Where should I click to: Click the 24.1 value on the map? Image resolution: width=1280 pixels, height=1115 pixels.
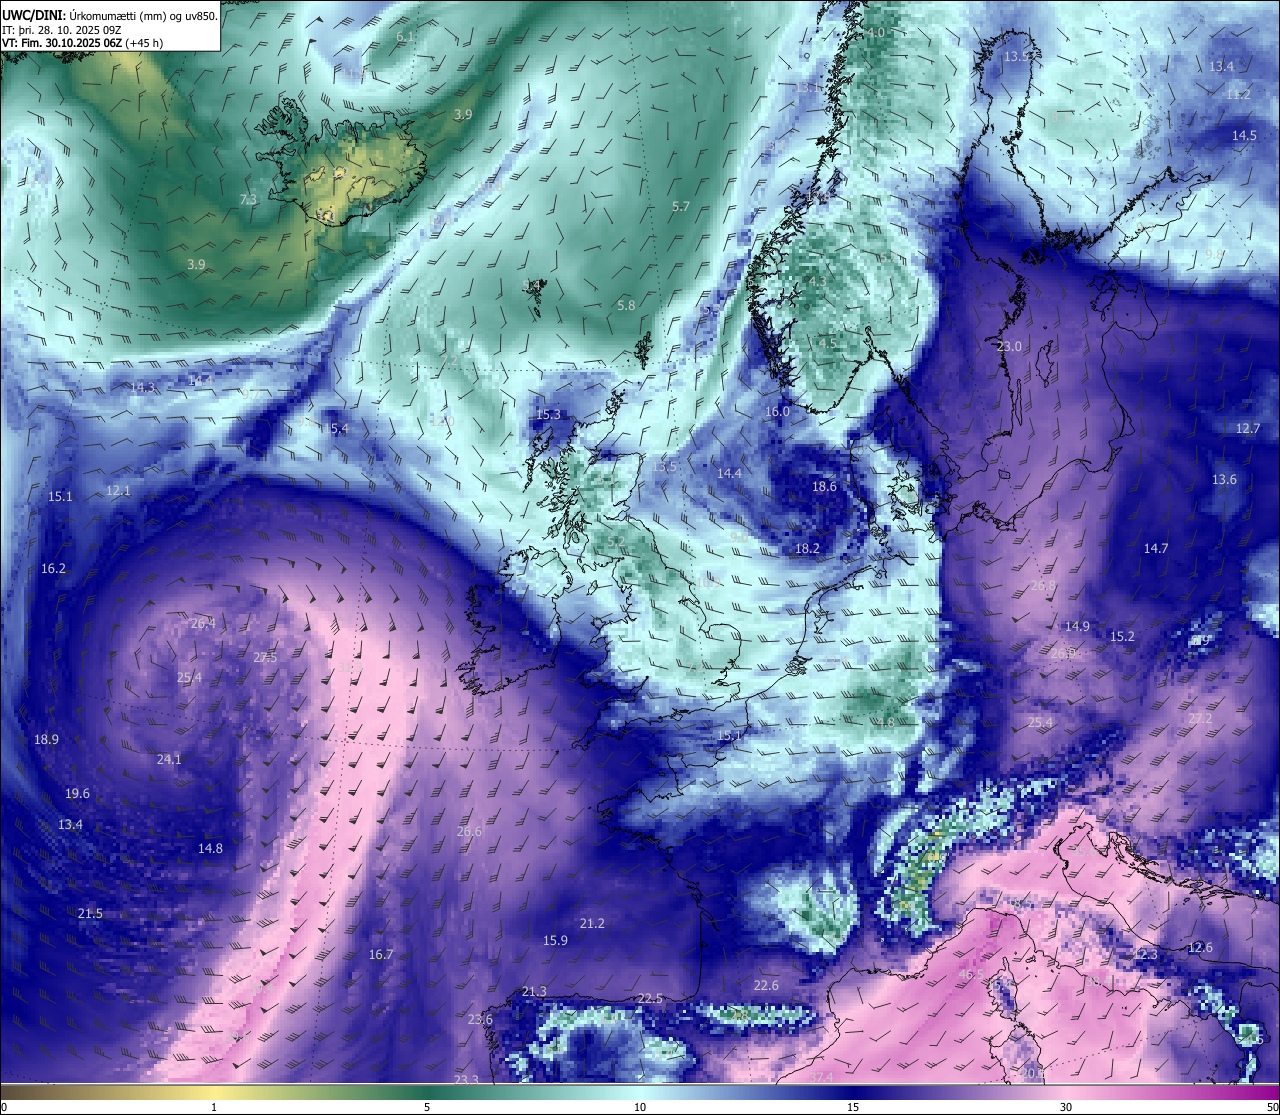pos(169,760)
